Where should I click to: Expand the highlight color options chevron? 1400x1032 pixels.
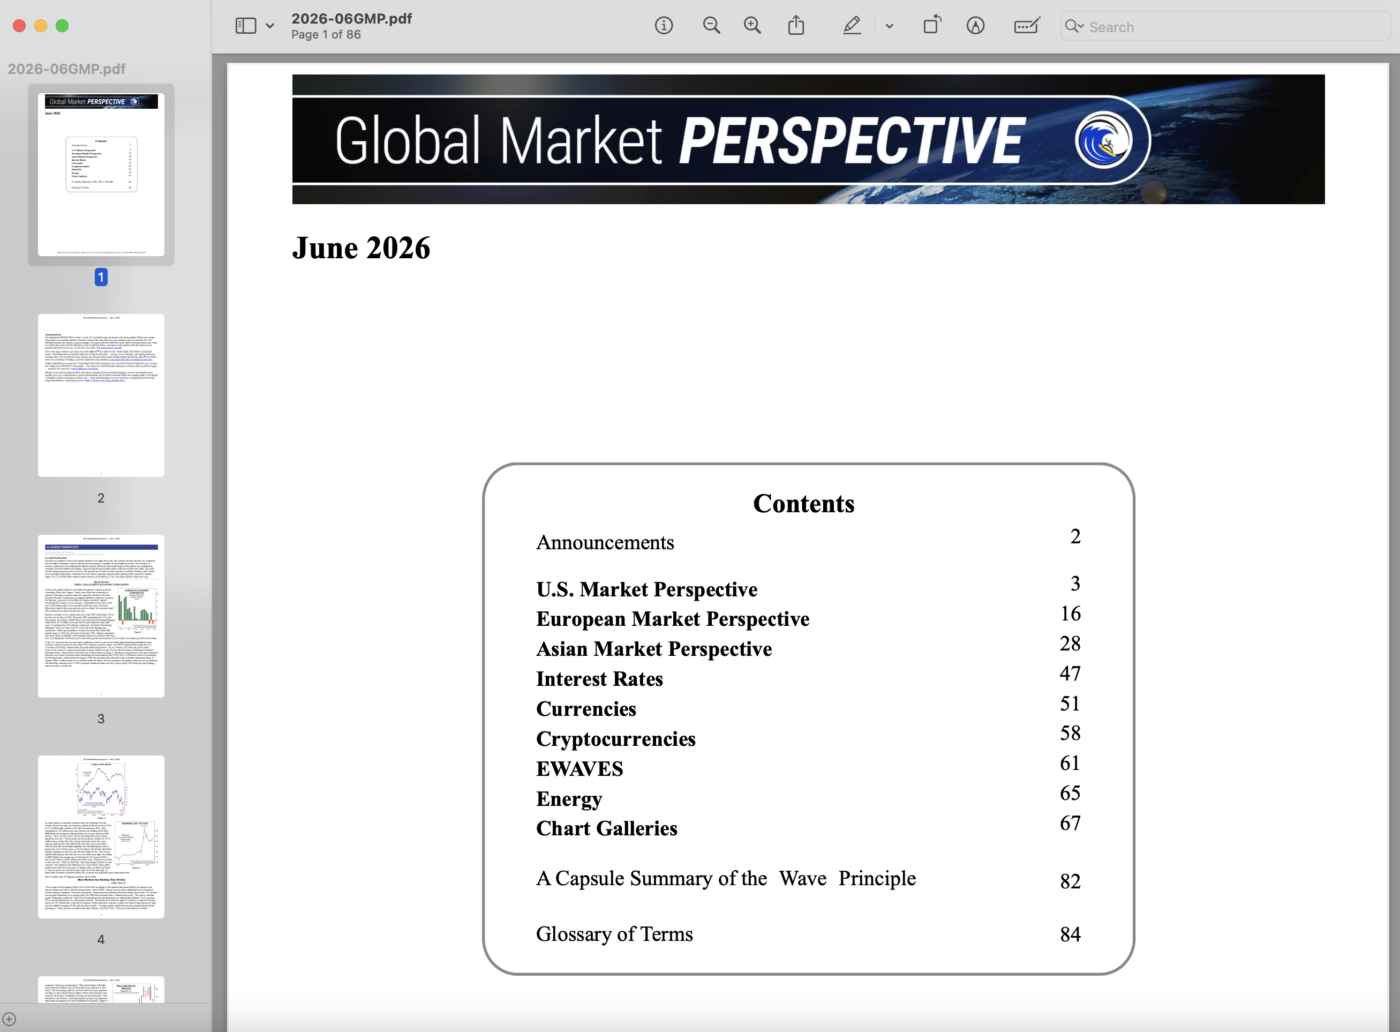[889, 26]
